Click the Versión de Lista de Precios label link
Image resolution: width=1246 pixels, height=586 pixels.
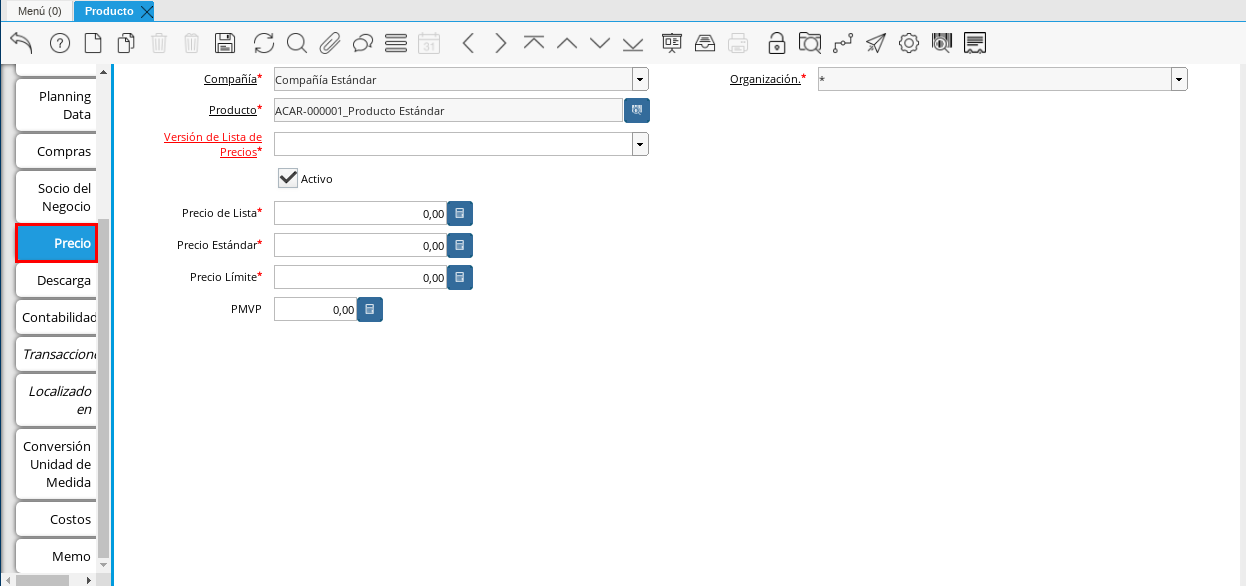pyautogui.click(x=213, y=144)
